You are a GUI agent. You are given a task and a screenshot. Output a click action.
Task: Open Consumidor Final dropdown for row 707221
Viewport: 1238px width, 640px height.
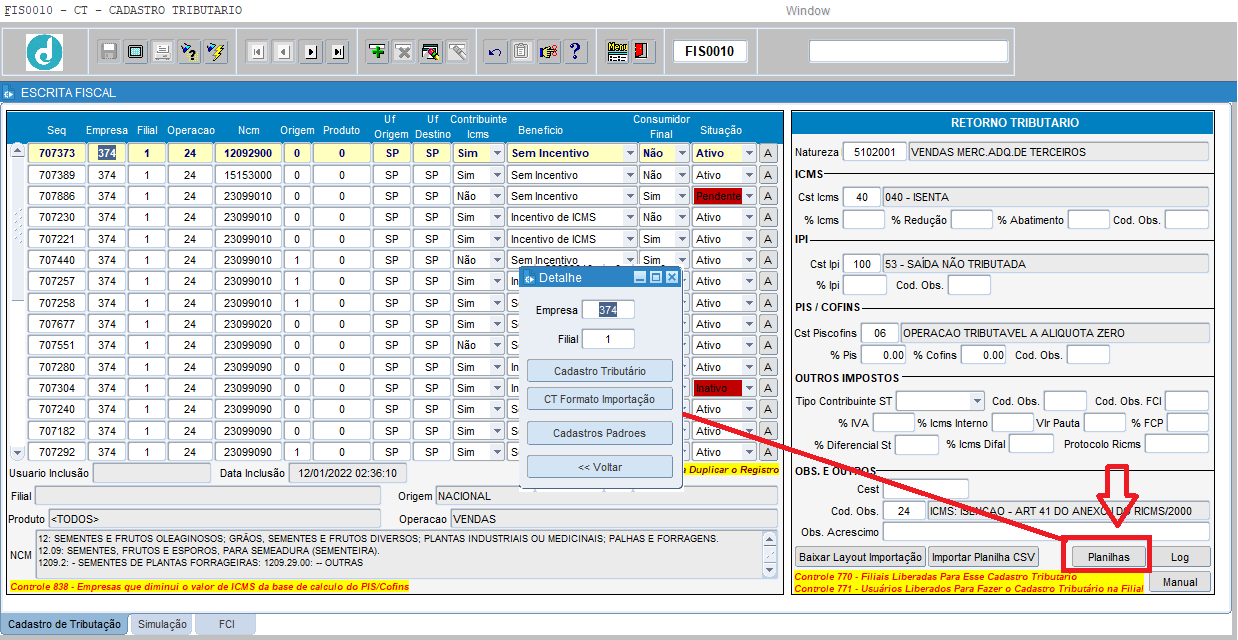coord(682,239)
